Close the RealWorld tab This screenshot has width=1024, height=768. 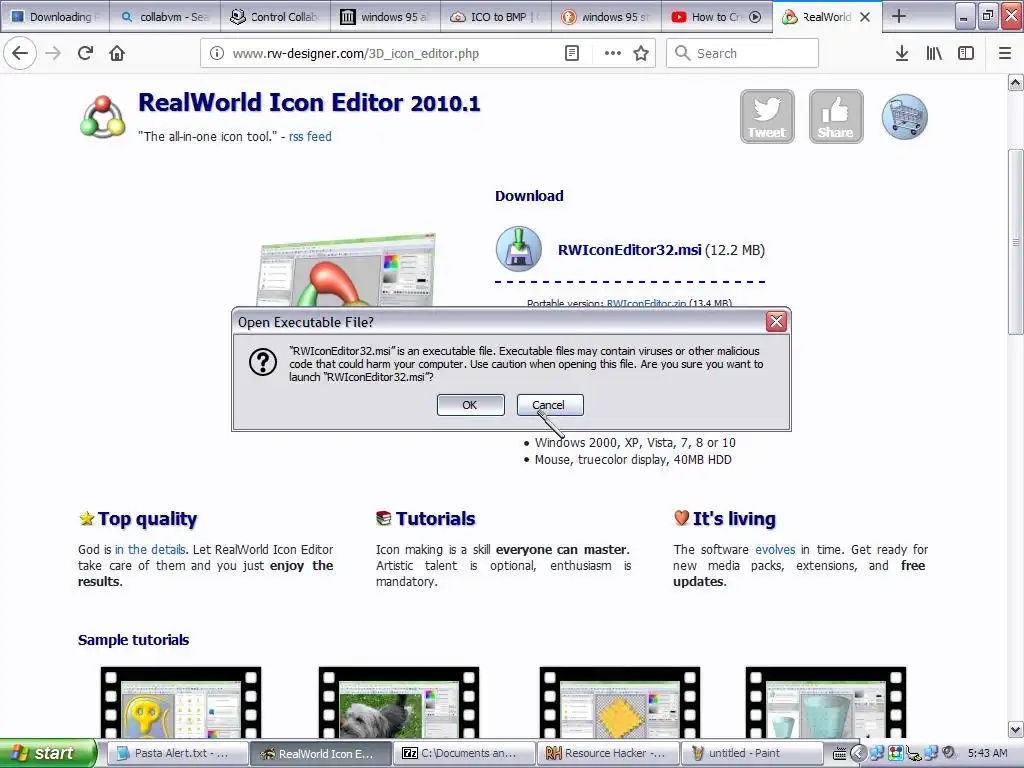865,17
